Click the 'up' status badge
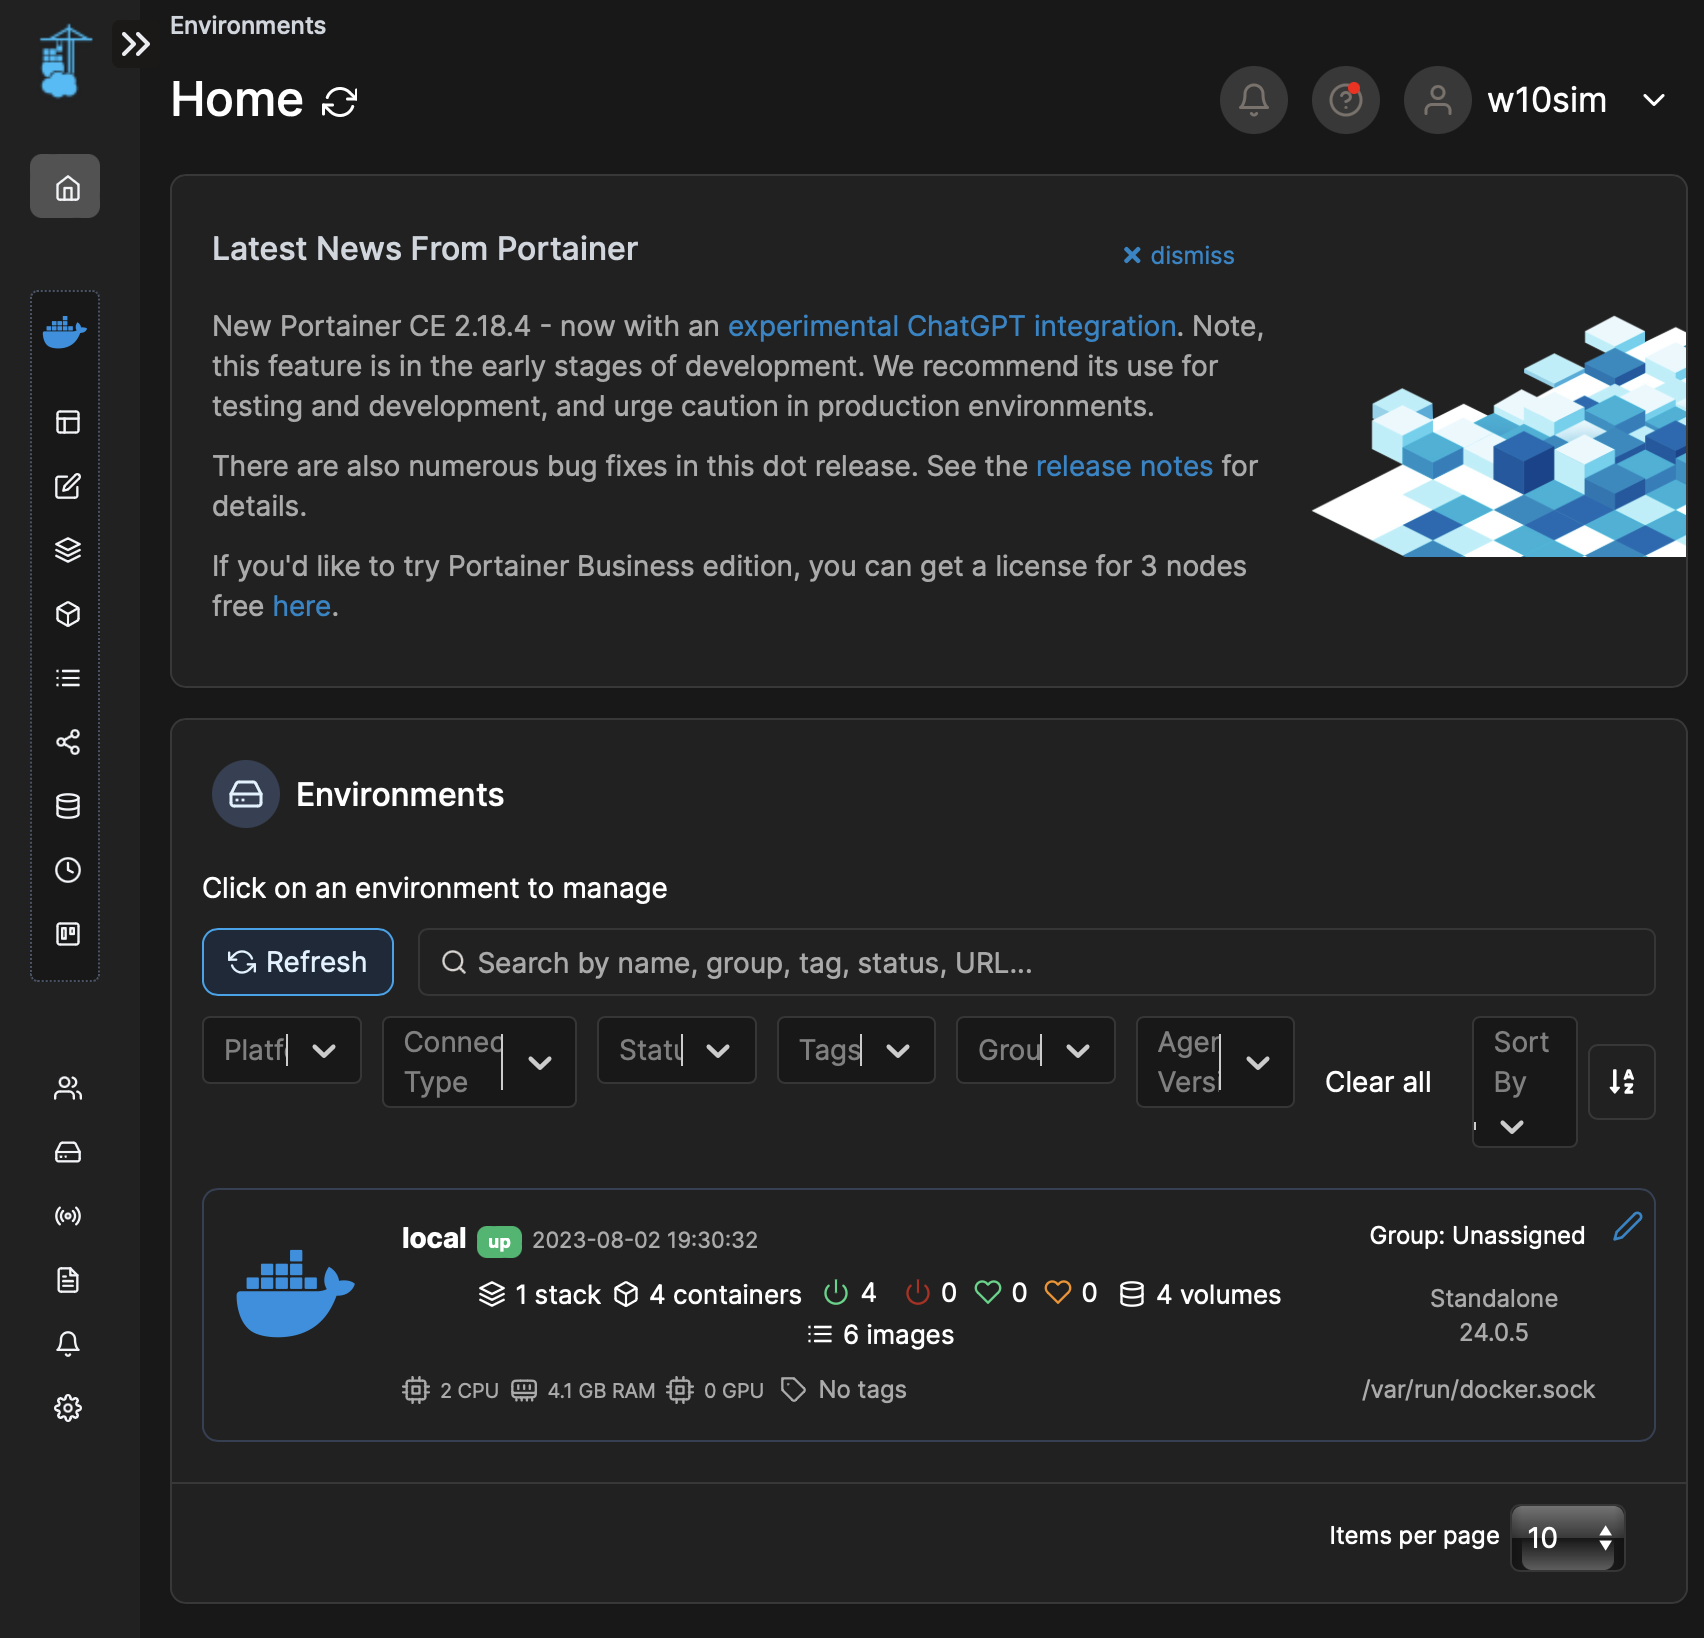This screenshot has height=1638, width=1704. (x=499, y=1241)
